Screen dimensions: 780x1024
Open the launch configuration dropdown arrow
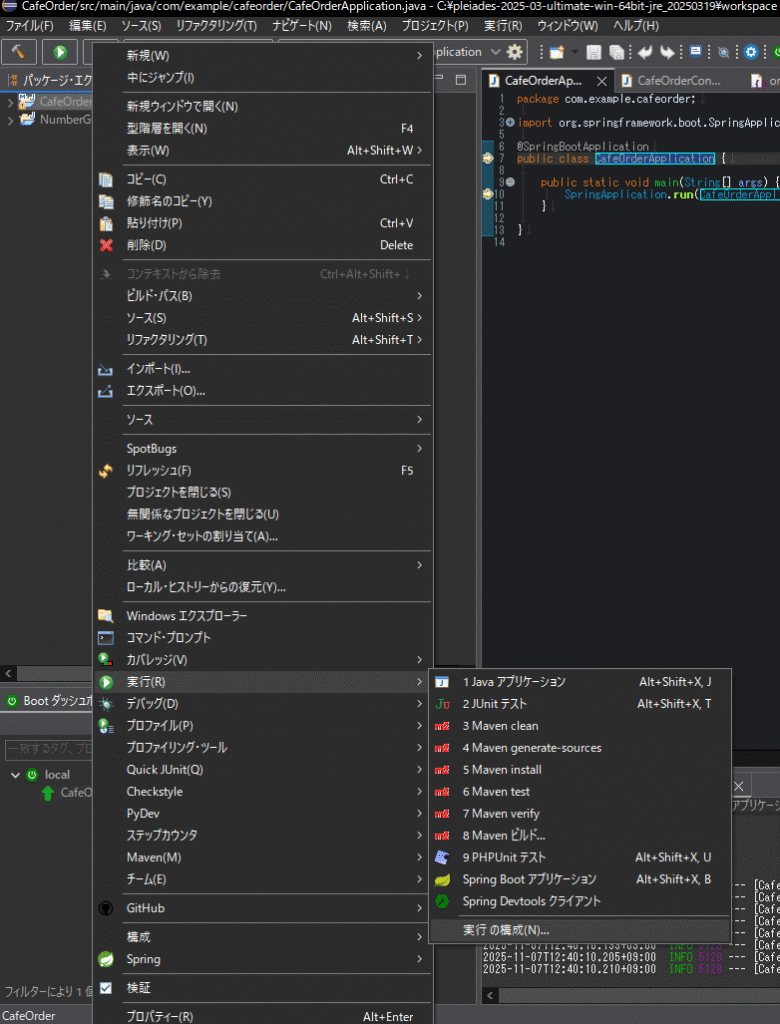[494, 52]
